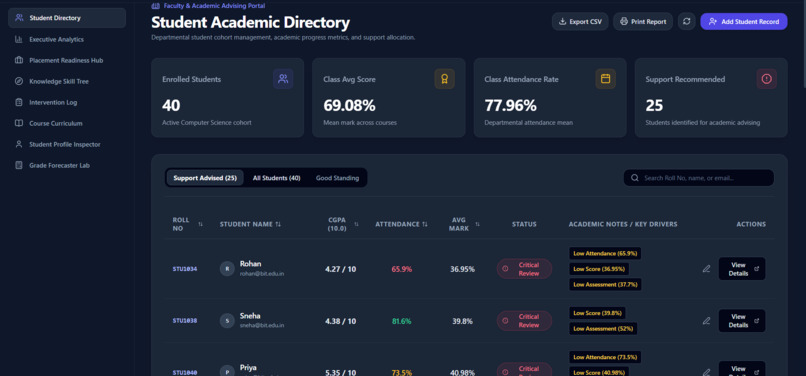Click the refresh icon button
The height and width of the screenshot is (376, 806).
tap(686, 22)
